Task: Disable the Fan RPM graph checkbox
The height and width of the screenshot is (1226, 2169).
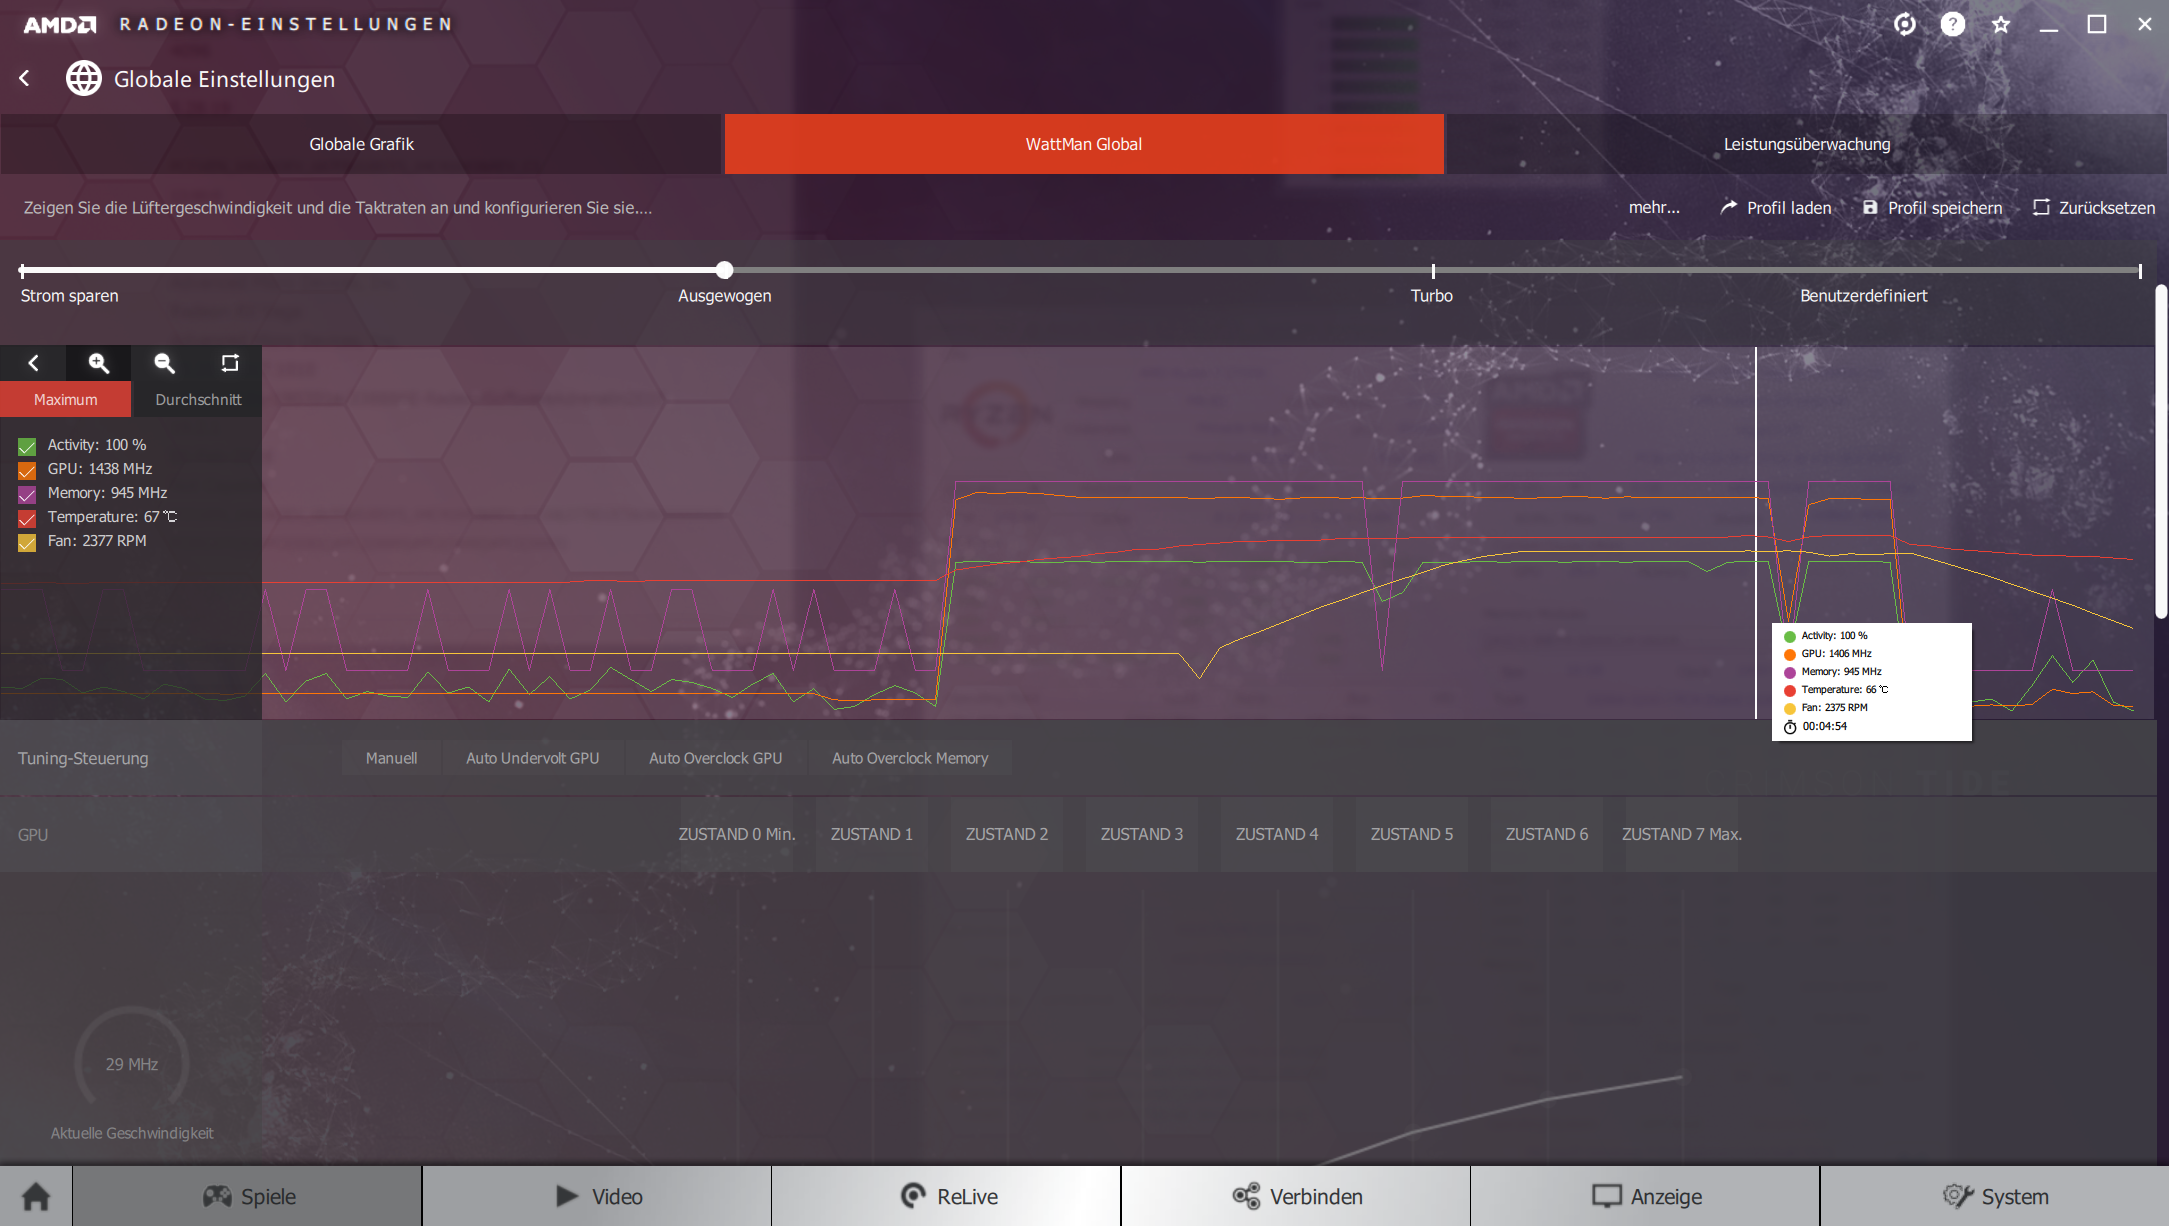Action: coord(27,542)
